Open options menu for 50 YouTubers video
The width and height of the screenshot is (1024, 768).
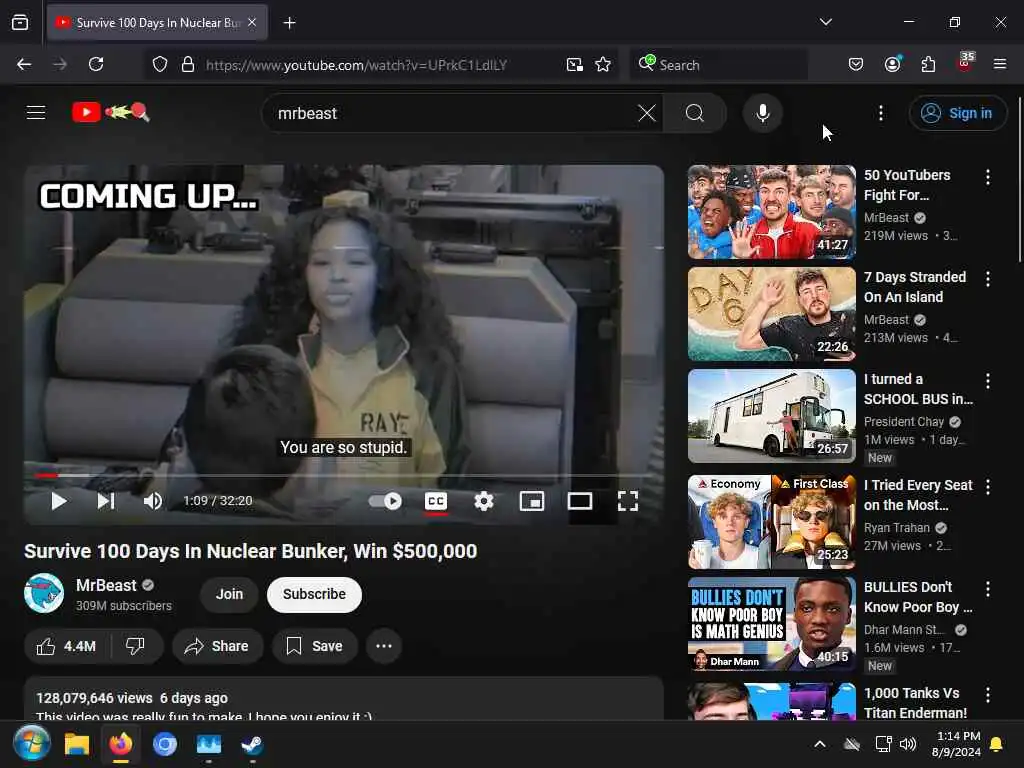[988, 177]
